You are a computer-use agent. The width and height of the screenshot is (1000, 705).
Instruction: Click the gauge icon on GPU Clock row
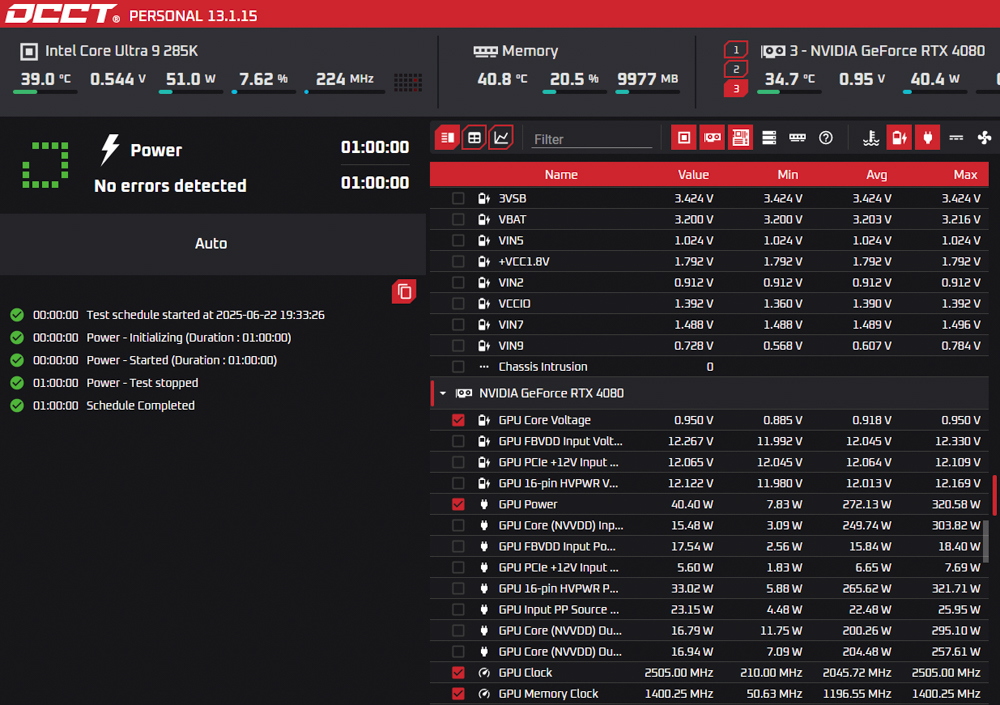pyautogui.click(x=484, y=673)
